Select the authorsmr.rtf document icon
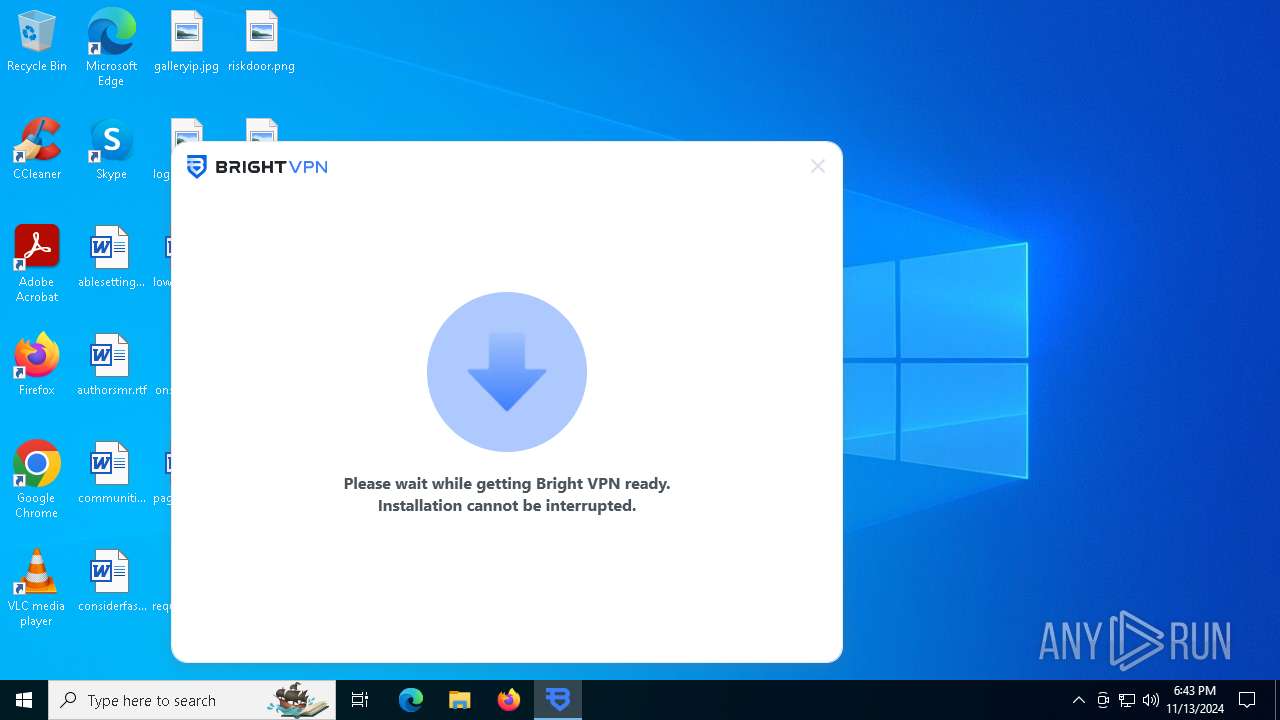This screenshot has width=1280, height=720. 111,366
